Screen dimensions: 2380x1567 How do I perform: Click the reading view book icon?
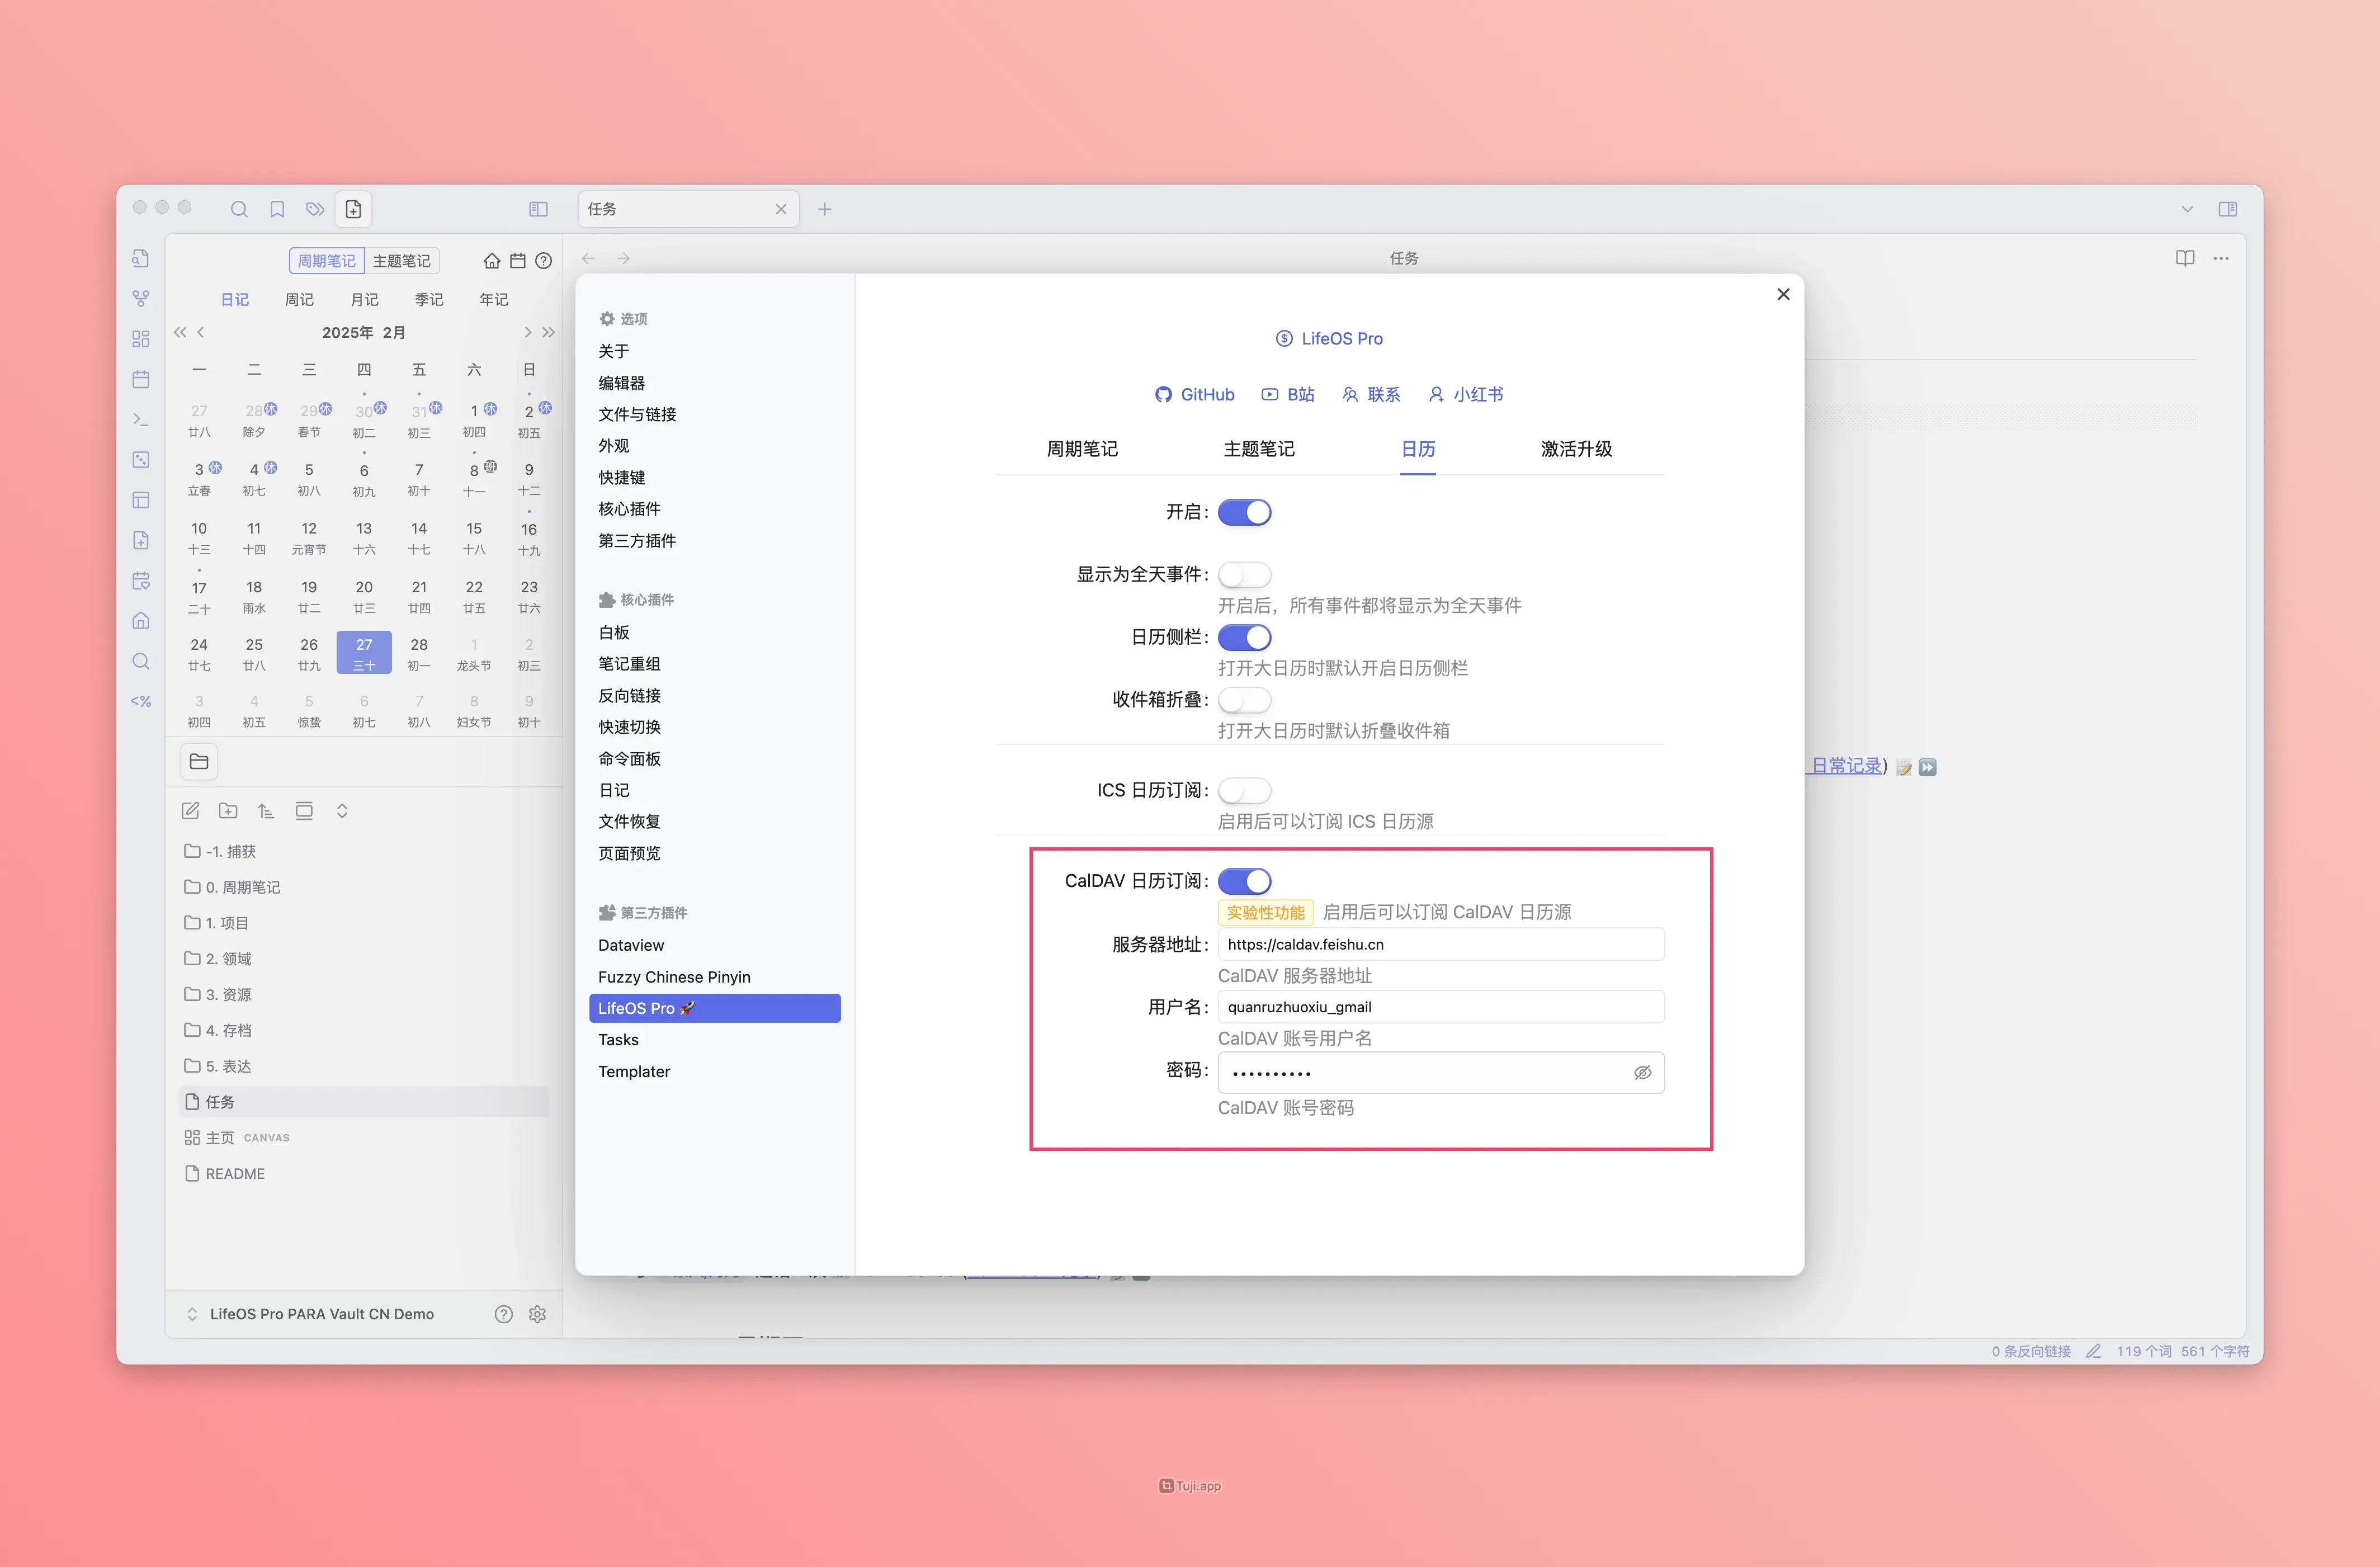(x=2185, y=258)
